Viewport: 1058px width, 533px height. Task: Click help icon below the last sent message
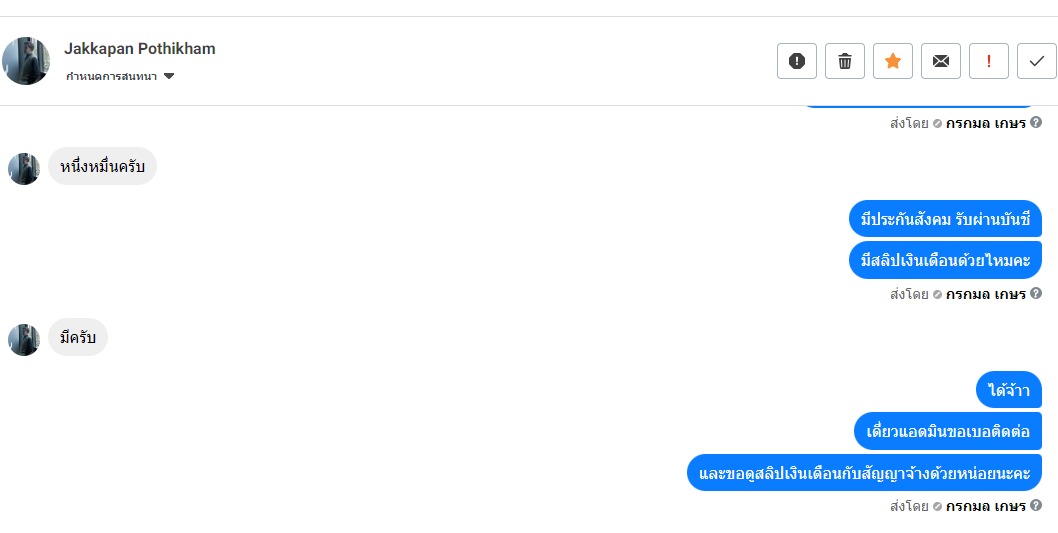point(1036,506)
